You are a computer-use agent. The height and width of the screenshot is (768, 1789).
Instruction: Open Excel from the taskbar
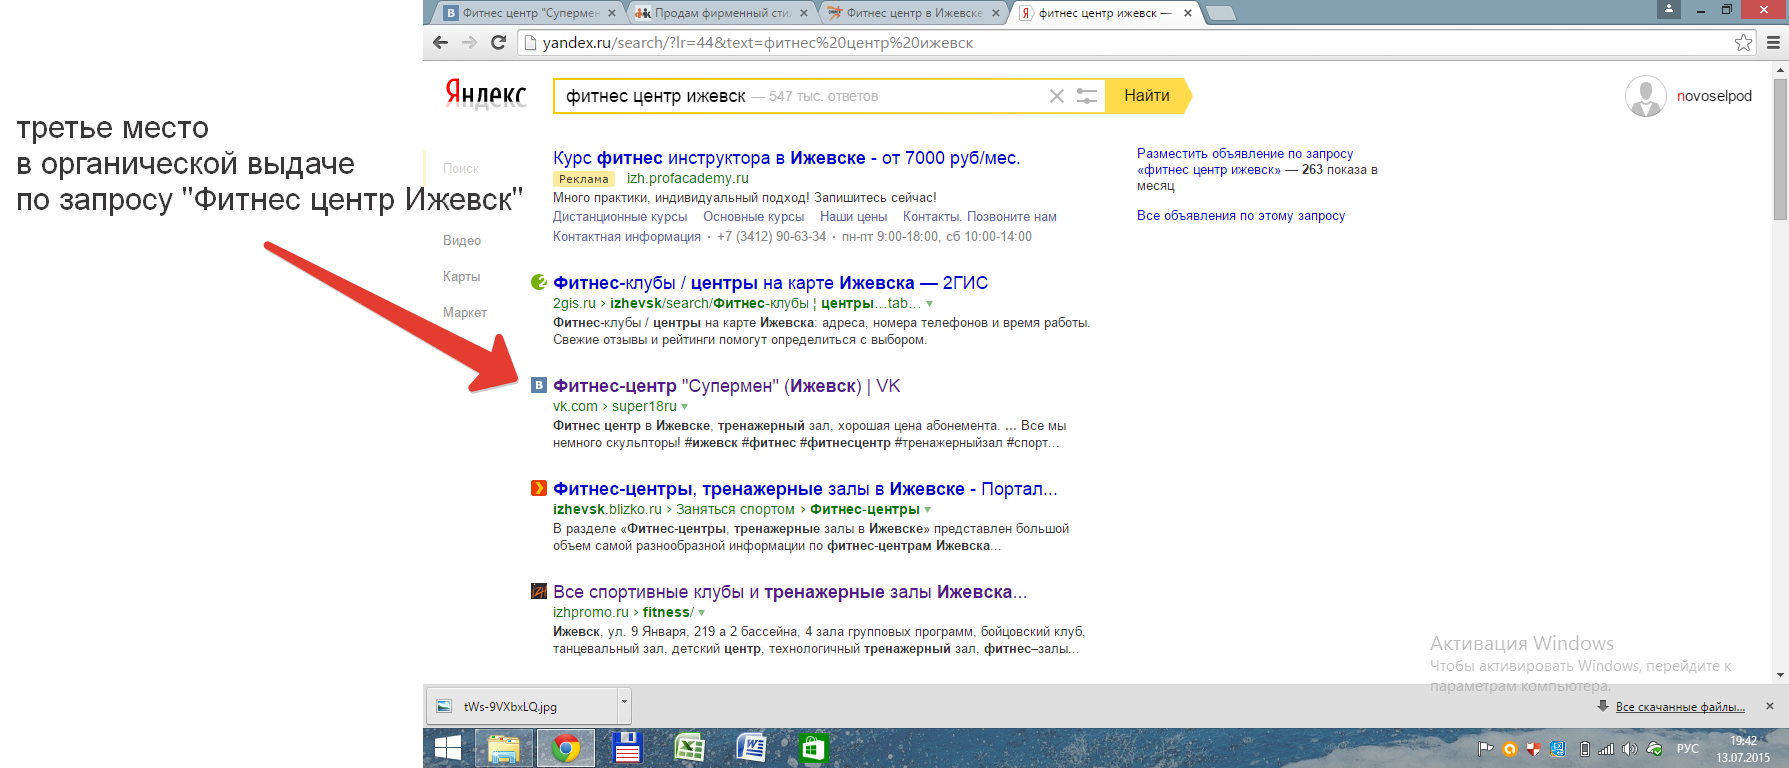pyautogui.click(x=689, y=748)
